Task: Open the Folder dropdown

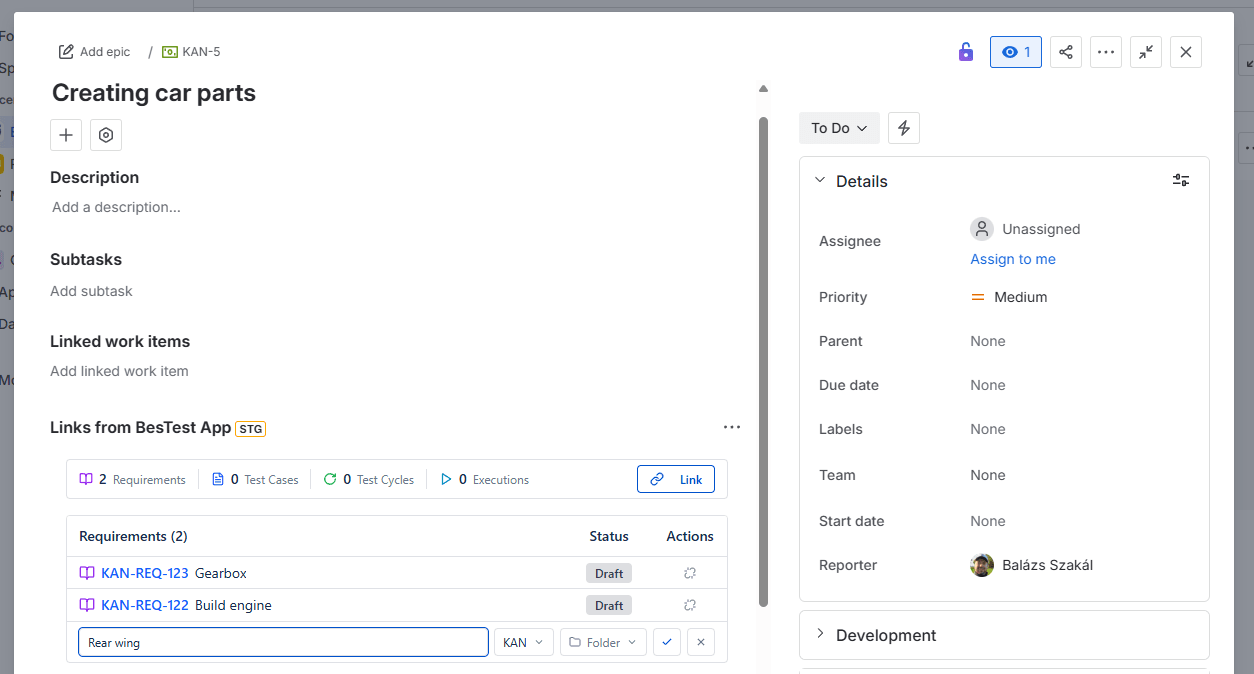Action: (603, 642)
